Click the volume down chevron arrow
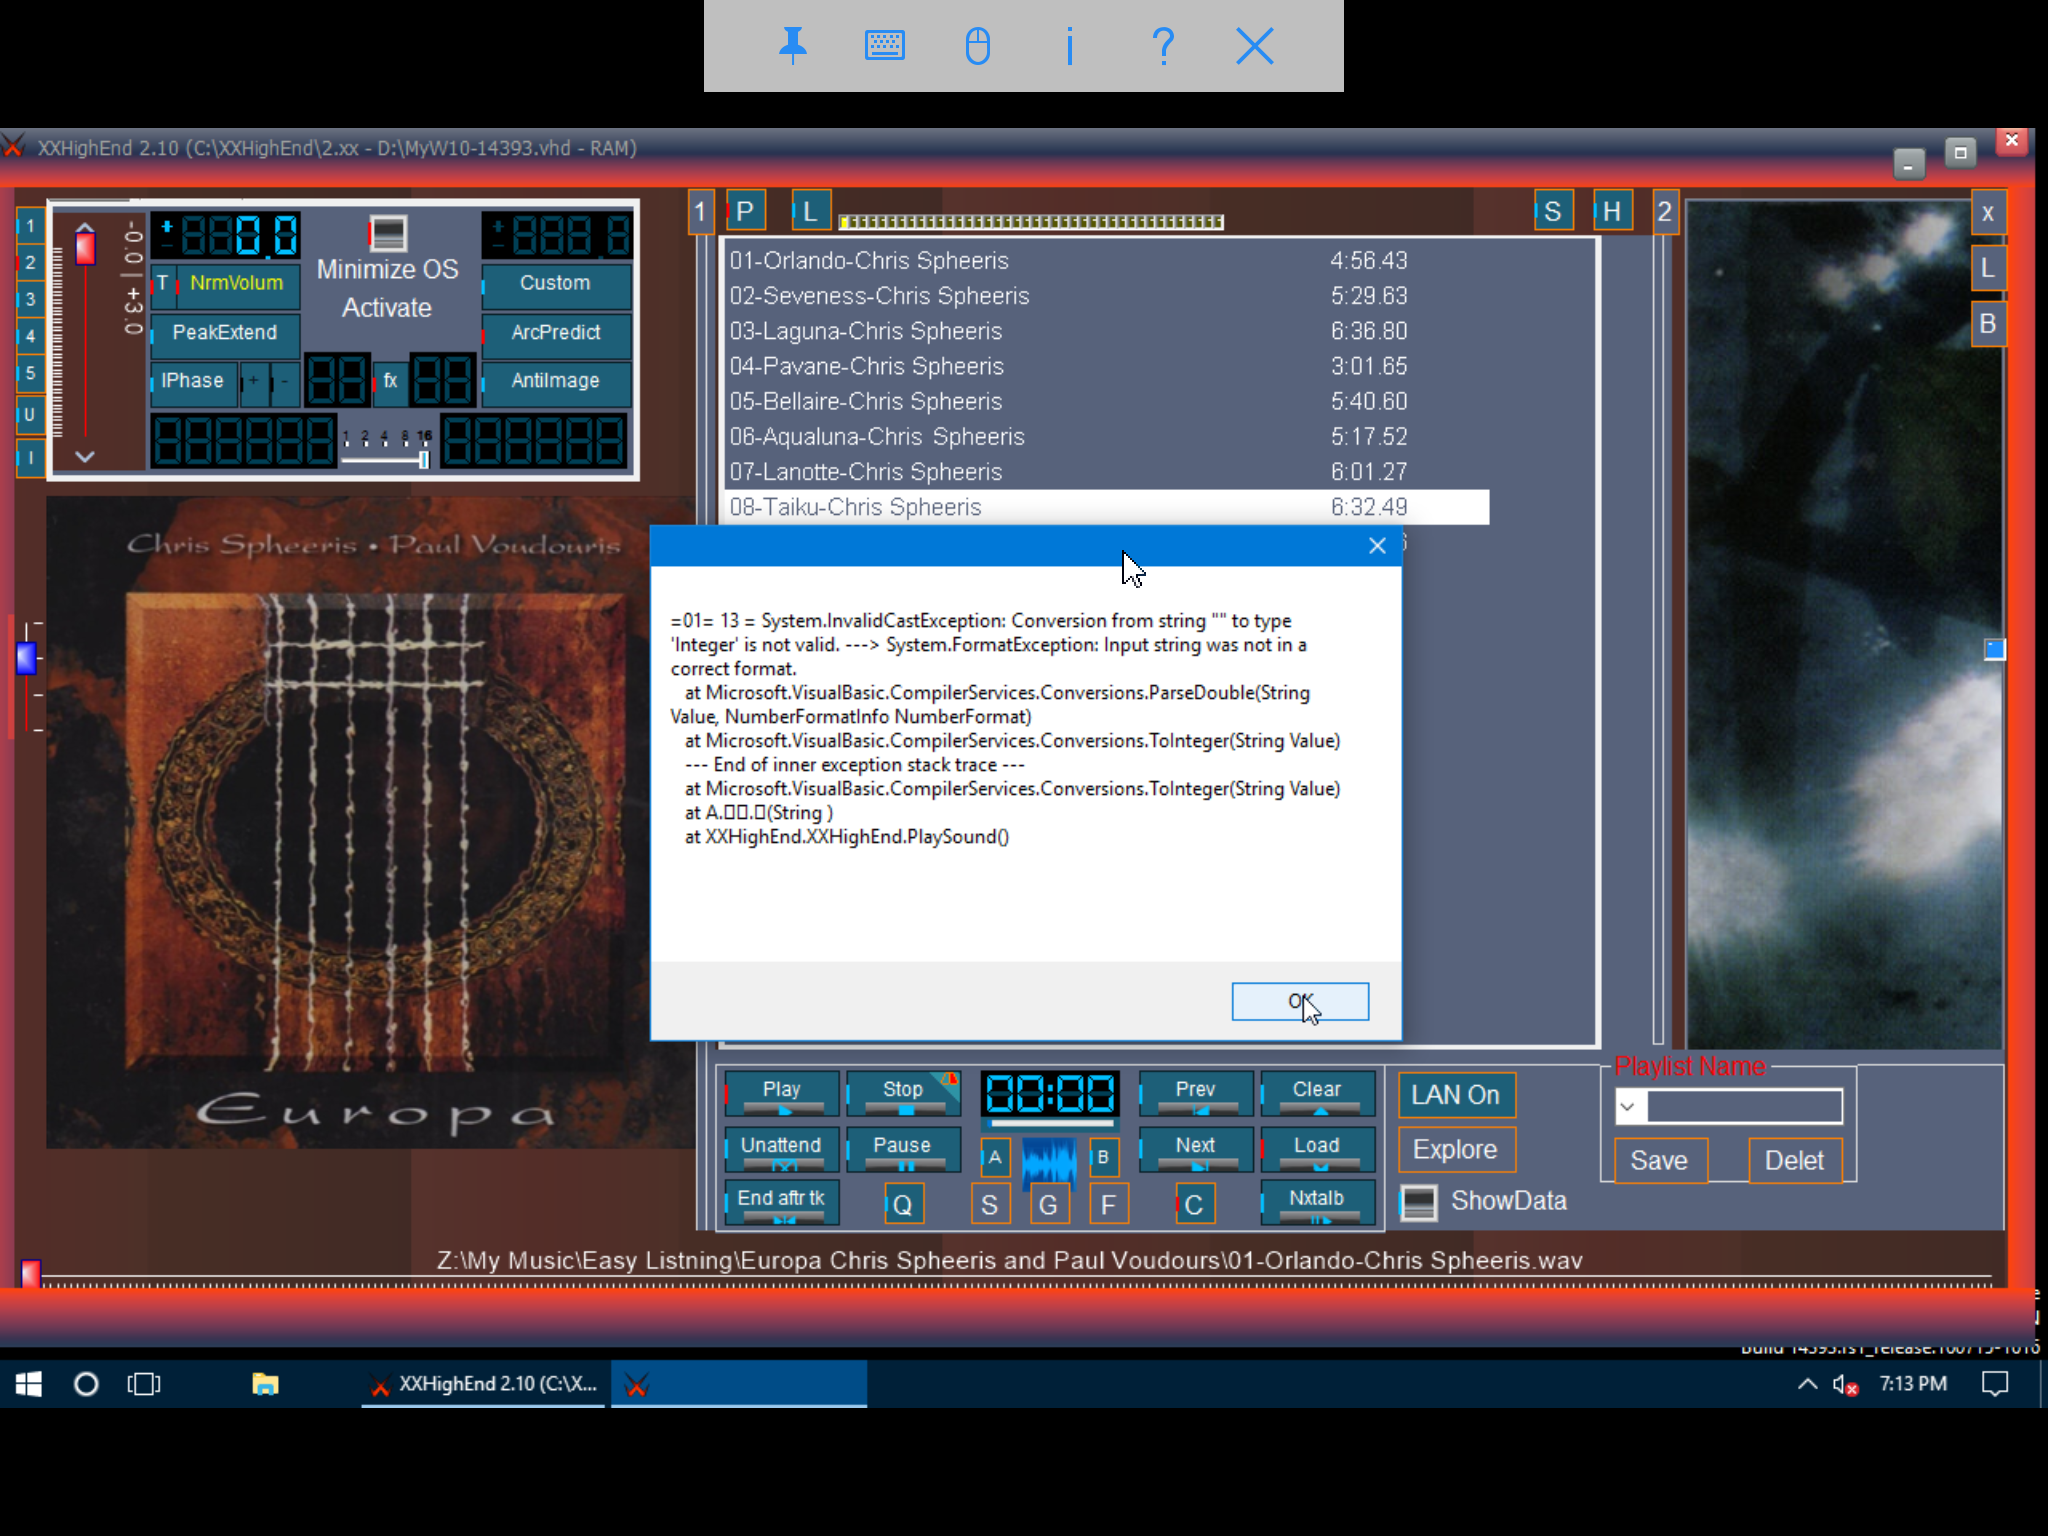This screenshot has width=2048, height=1536. 85,456
